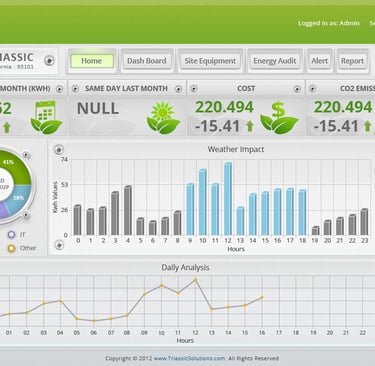Viewport: 375px width, 366px height.
Task: Click the 220.494 value in CO2 panel
Action: pyautogui.click(x=343, y=107)
